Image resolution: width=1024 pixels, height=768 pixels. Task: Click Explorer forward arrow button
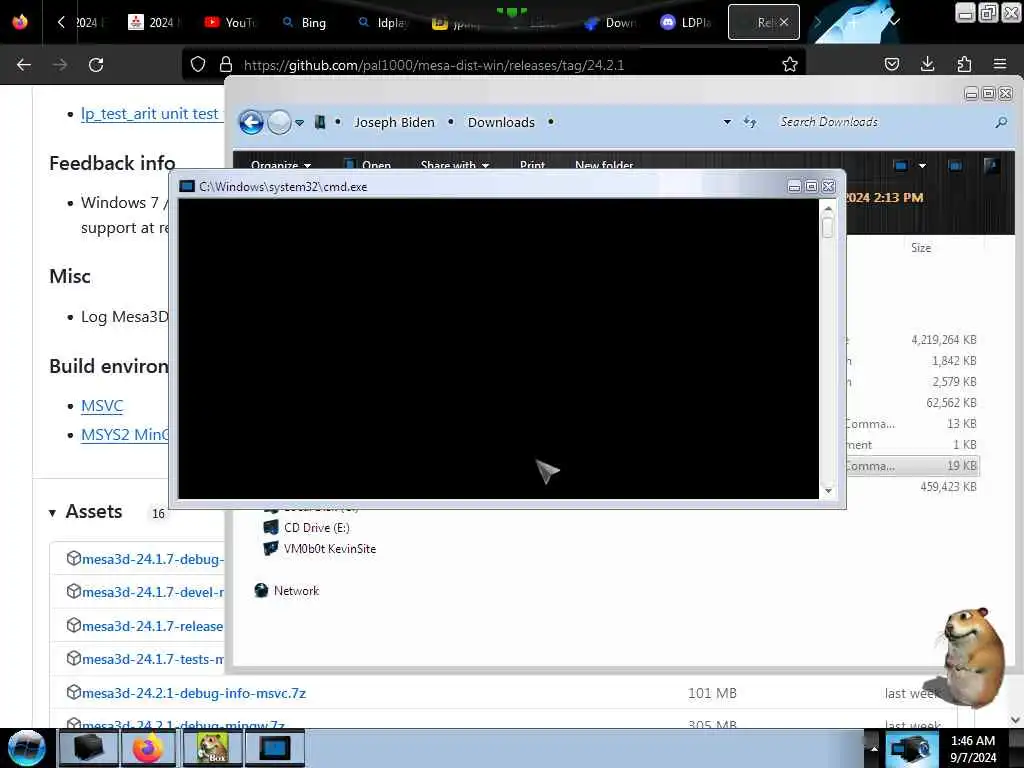click(280, 122)
